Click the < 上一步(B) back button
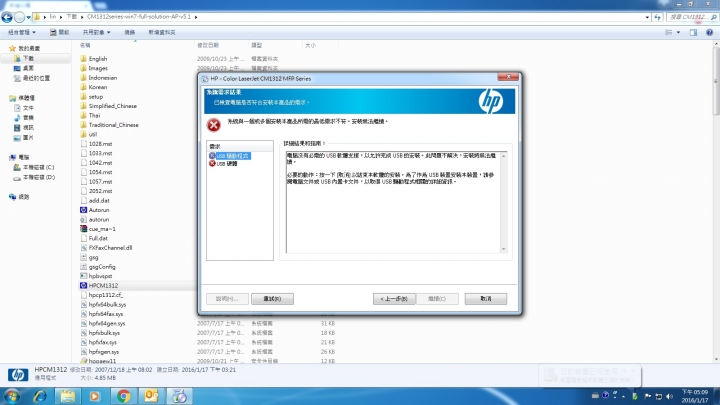720x405 pixels. click(394, 299)
